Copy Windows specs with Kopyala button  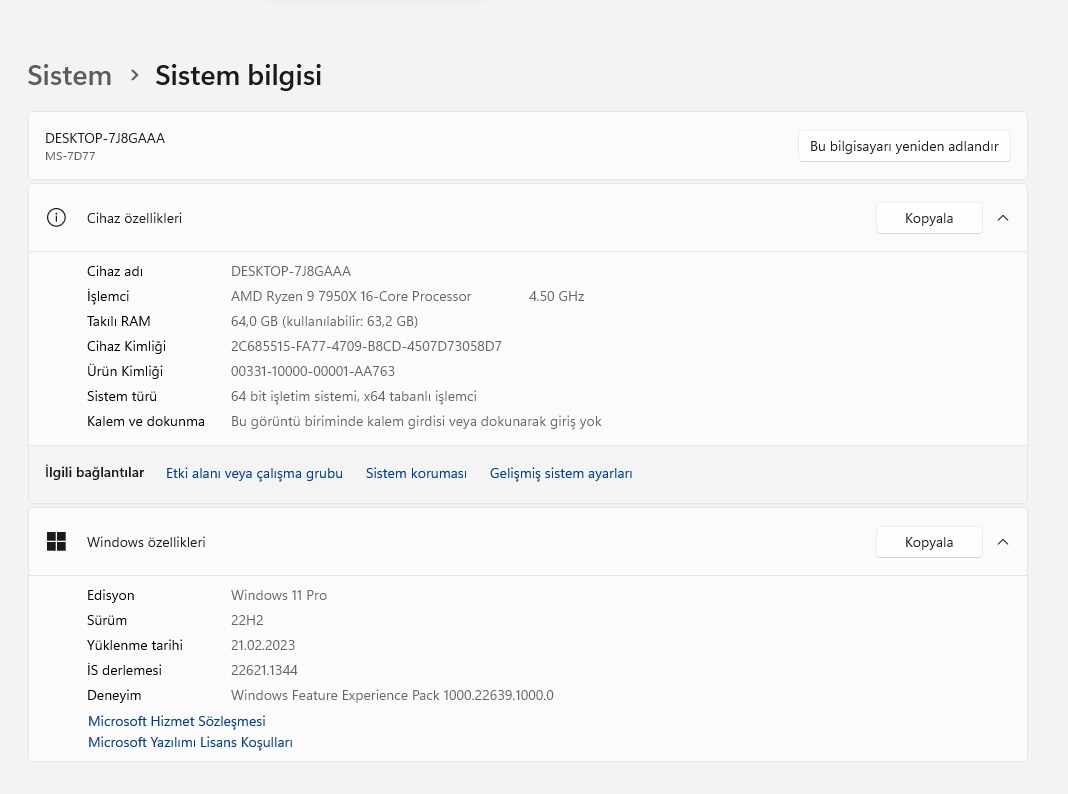(928, 542)
